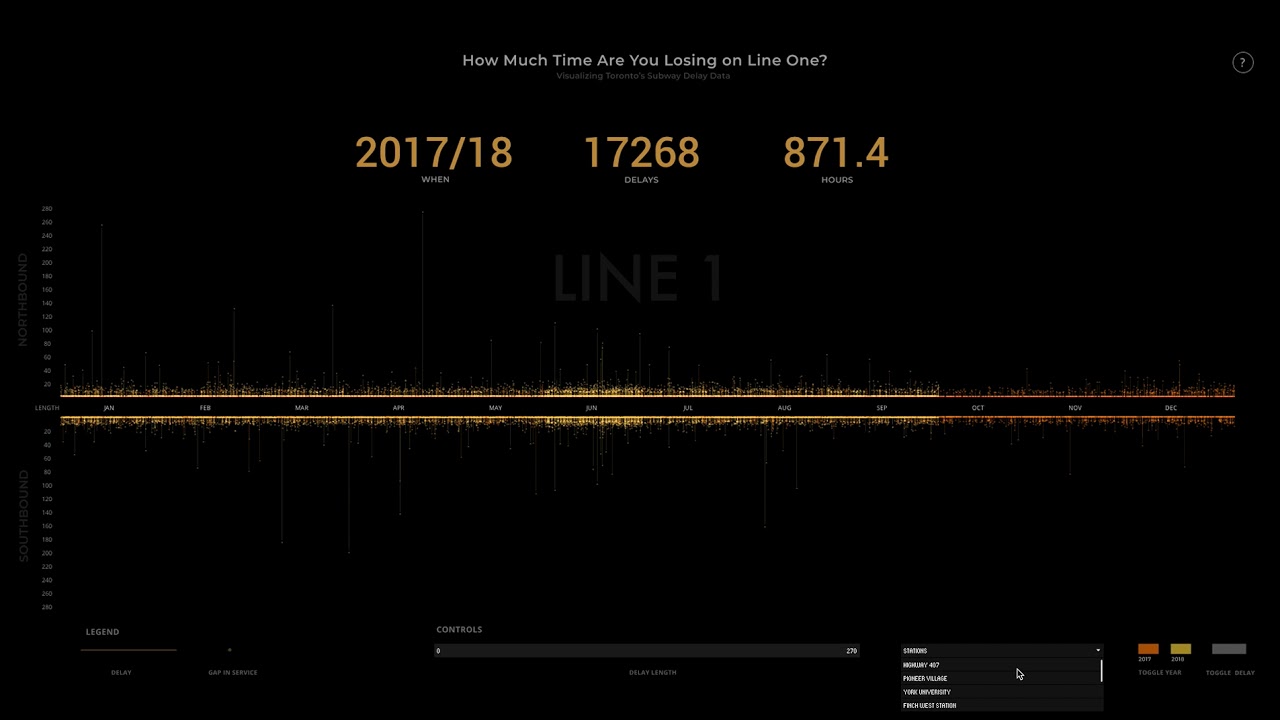
Task: Pick Finch West Station option
Action: click(1000, 705)
